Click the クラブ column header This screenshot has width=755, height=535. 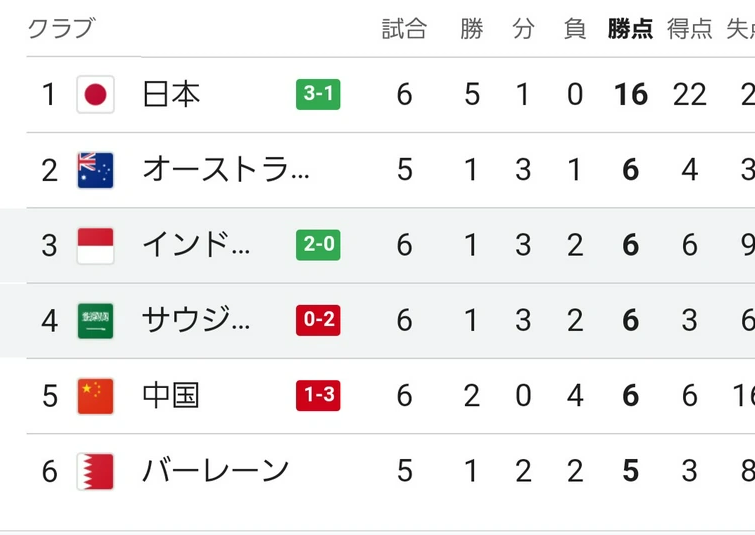pos(60,29)
